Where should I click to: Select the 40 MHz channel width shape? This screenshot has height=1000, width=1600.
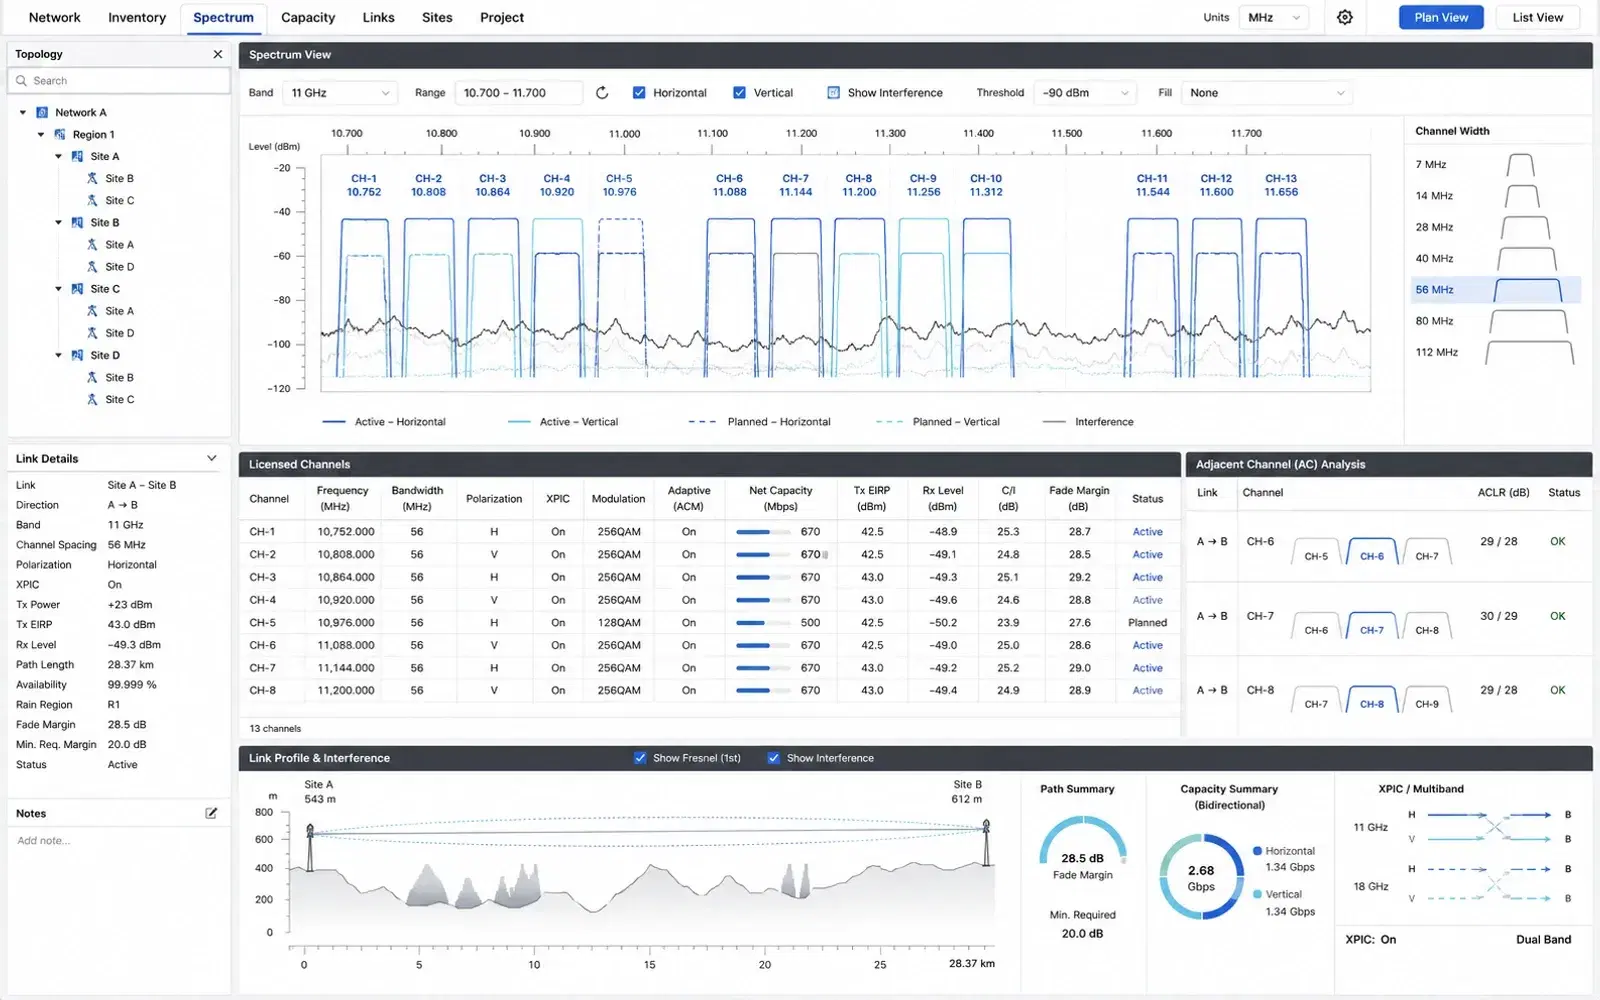[x=1526, y=259]
